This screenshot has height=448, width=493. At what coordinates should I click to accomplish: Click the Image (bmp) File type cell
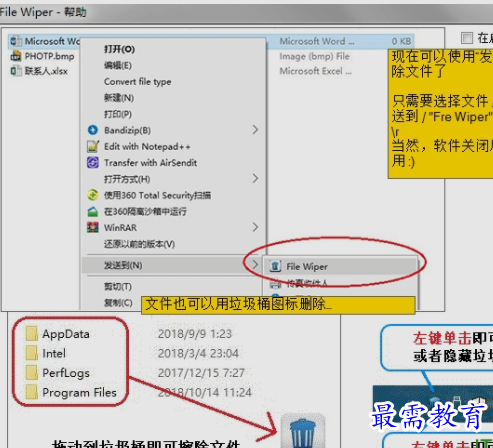point(314,56)
